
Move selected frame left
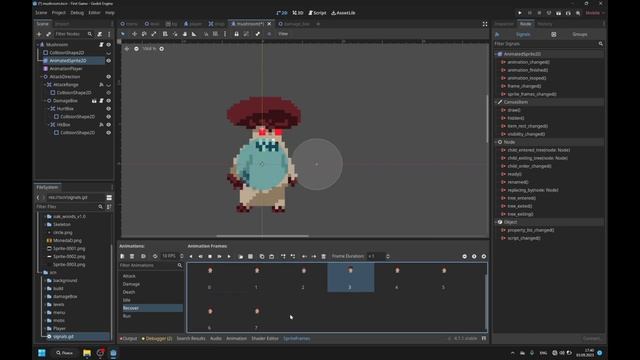click(304, 256)
